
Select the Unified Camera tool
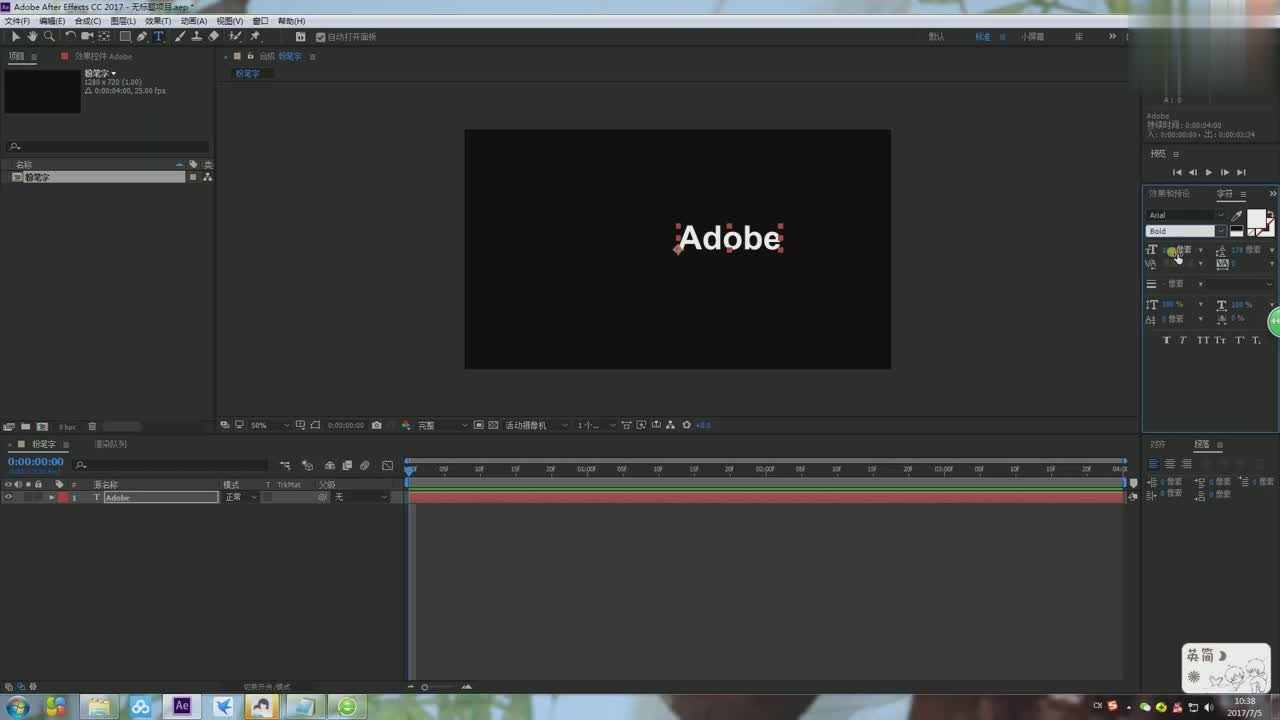pos(87,37)
